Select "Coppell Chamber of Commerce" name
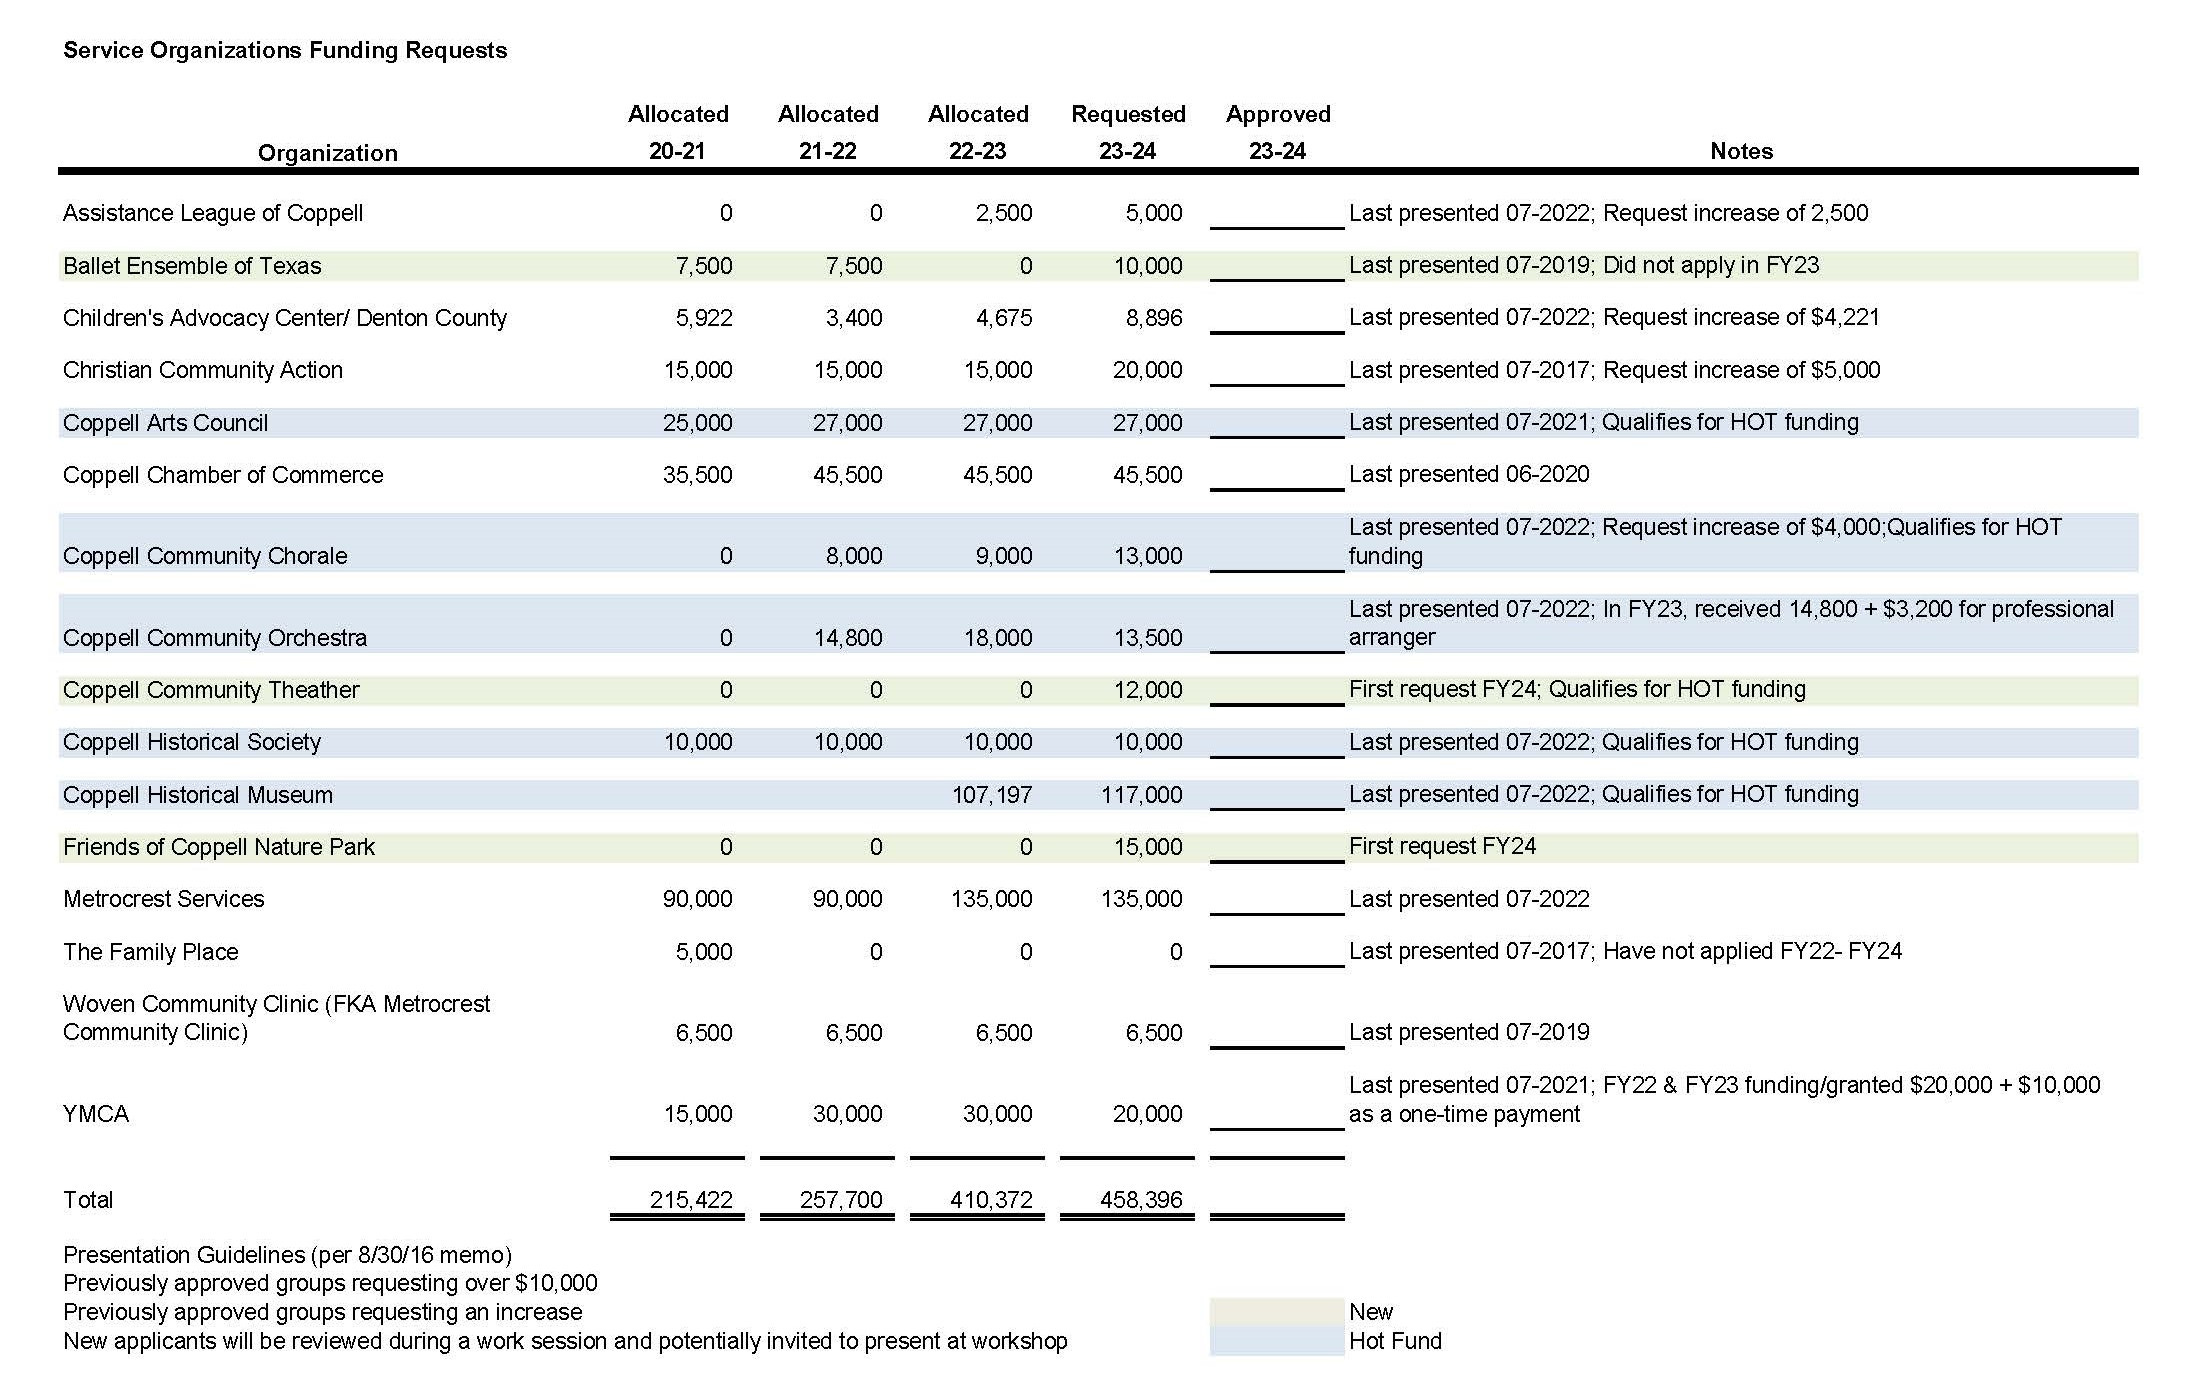This screenshot has height=1389, width=2200. pos(223,475)
